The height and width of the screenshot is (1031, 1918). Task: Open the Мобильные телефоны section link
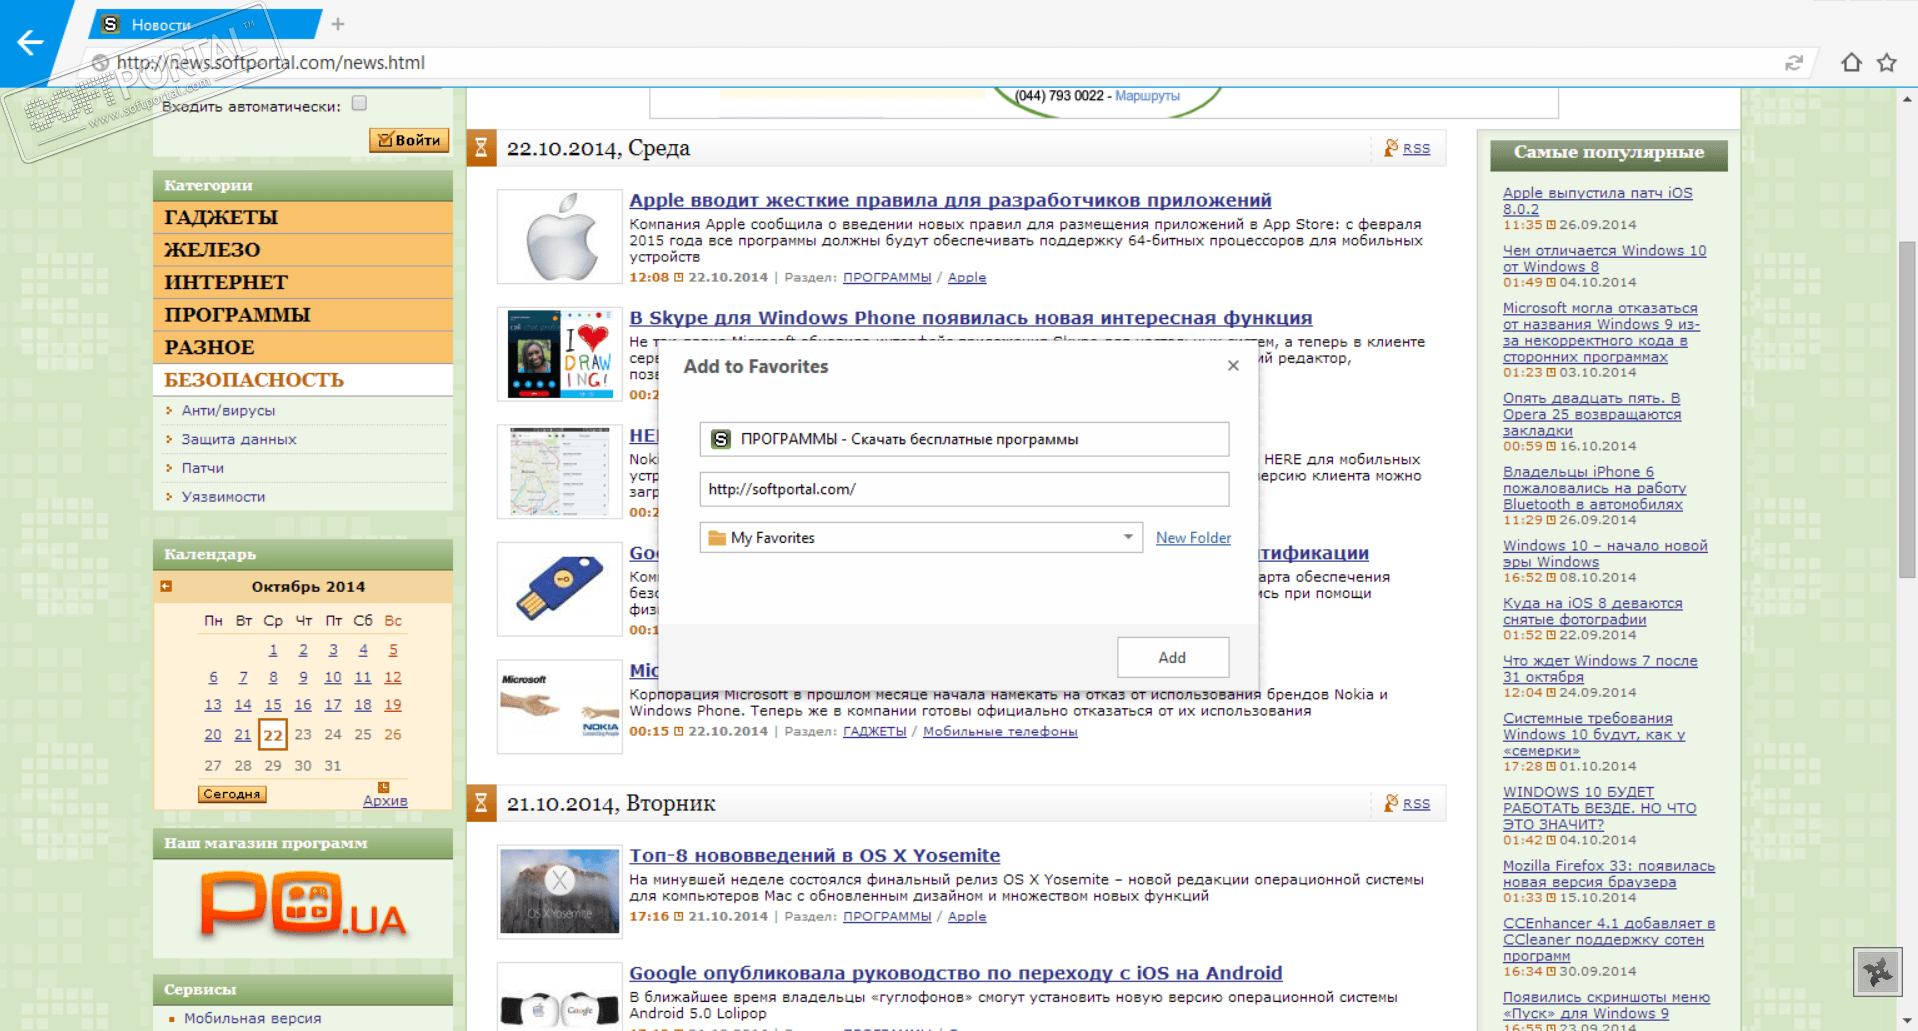pyautogui.click(x=1000, y=732)
